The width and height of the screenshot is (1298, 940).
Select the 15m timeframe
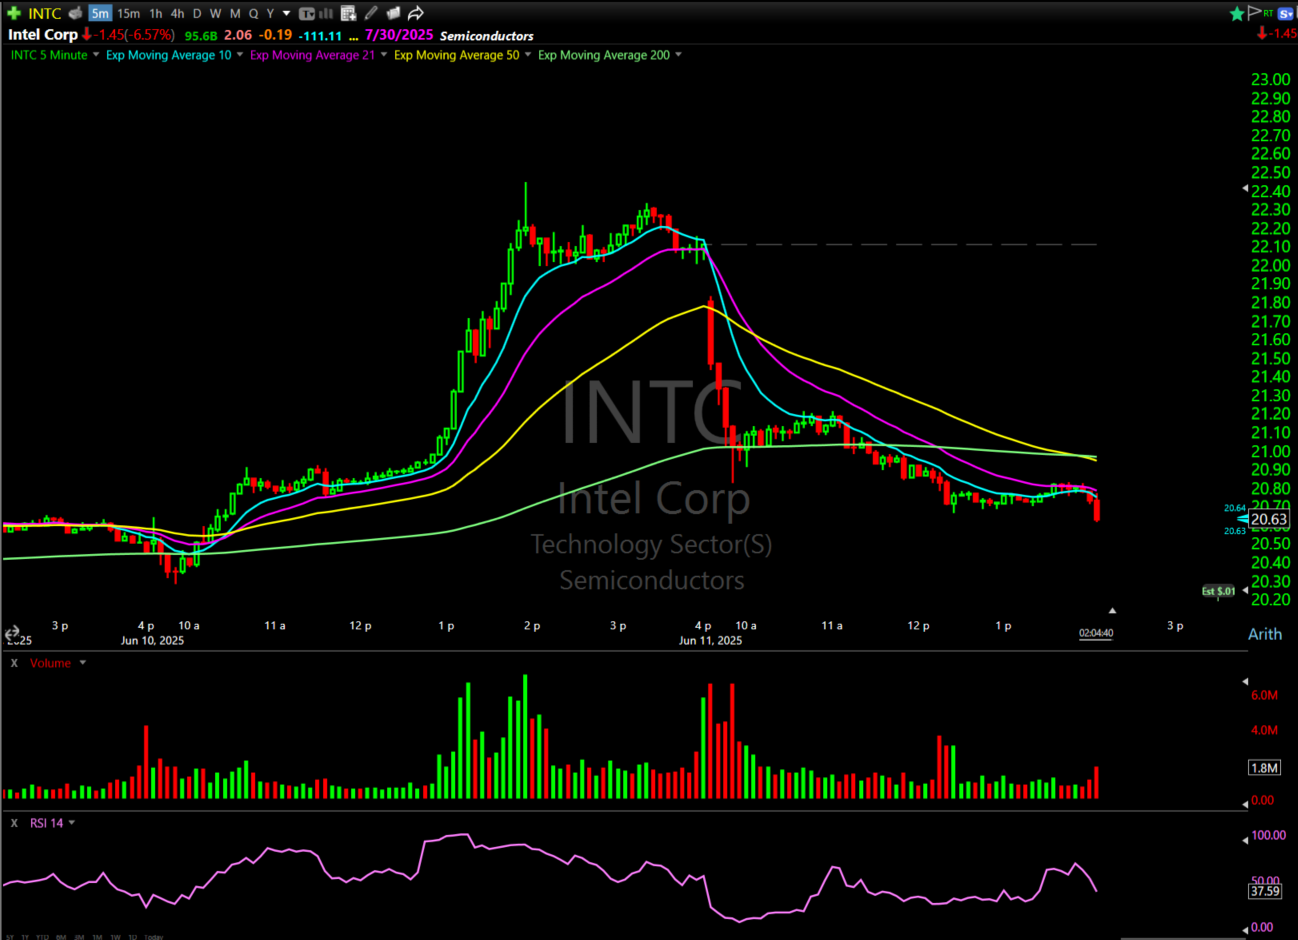coord(128,13)
